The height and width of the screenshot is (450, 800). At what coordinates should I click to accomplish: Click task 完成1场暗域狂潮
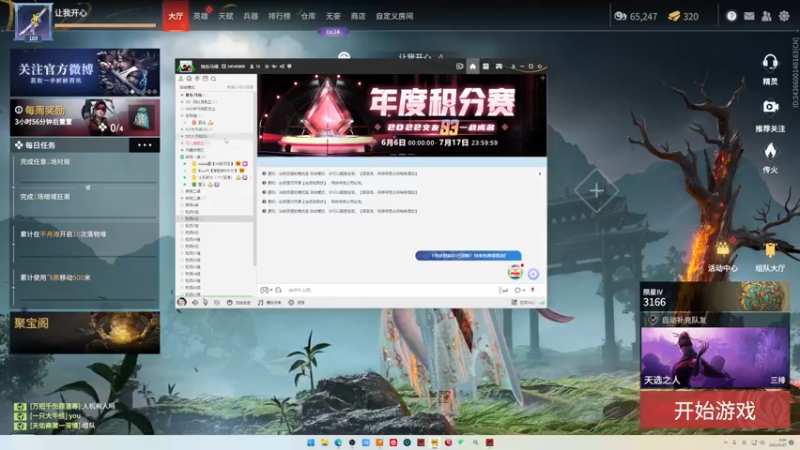click(x=45, y=196)
